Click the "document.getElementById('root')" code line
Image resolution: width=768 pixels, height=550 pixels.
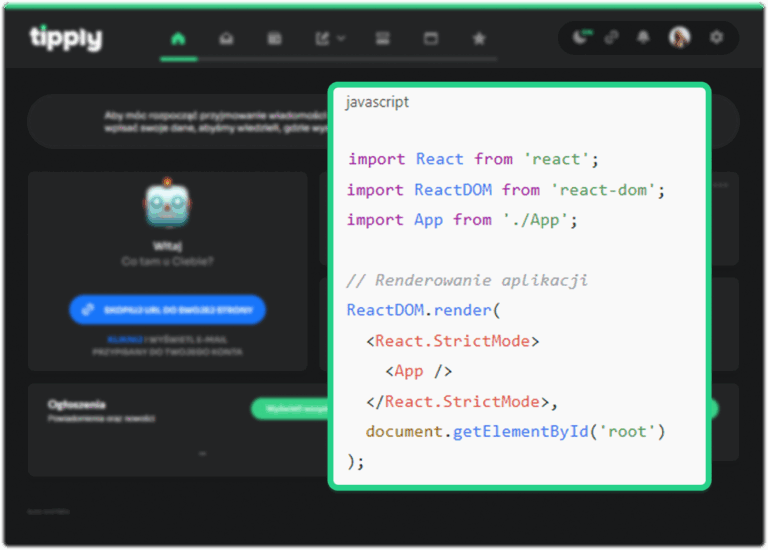(x=515, y=431)
